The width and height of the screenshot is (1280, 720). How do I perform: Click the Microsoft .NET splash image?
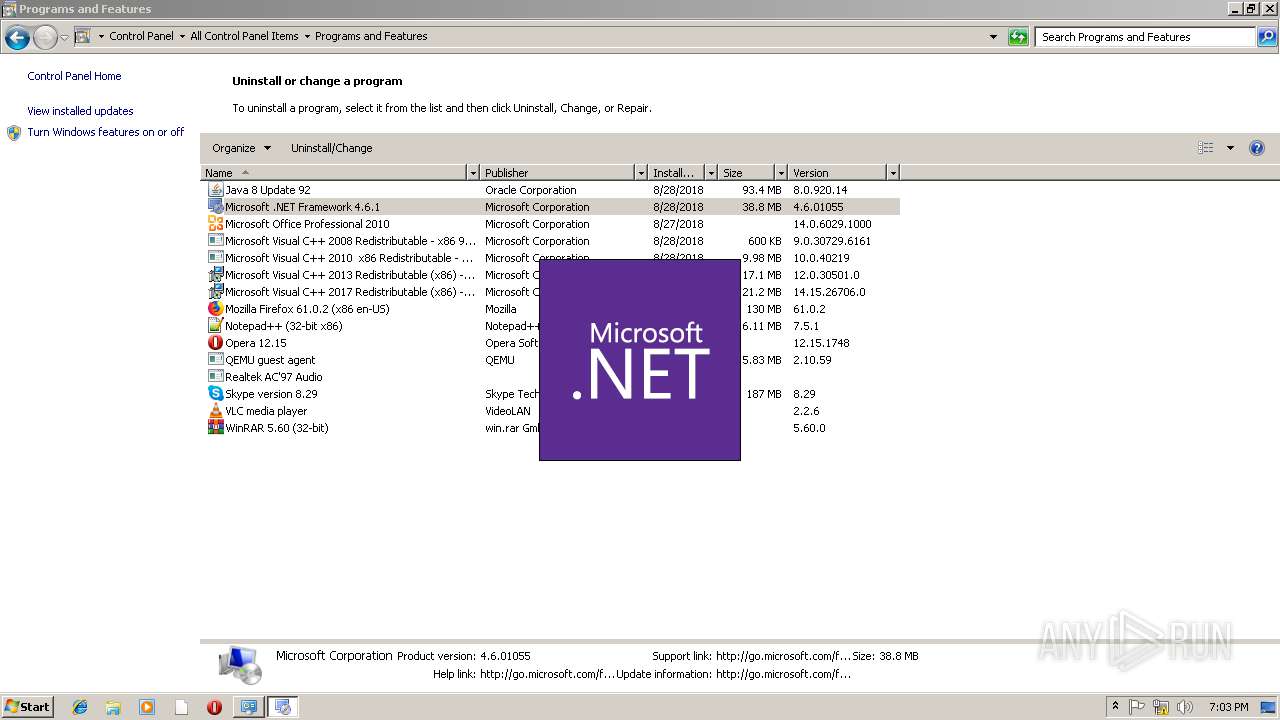pos(640,360)
